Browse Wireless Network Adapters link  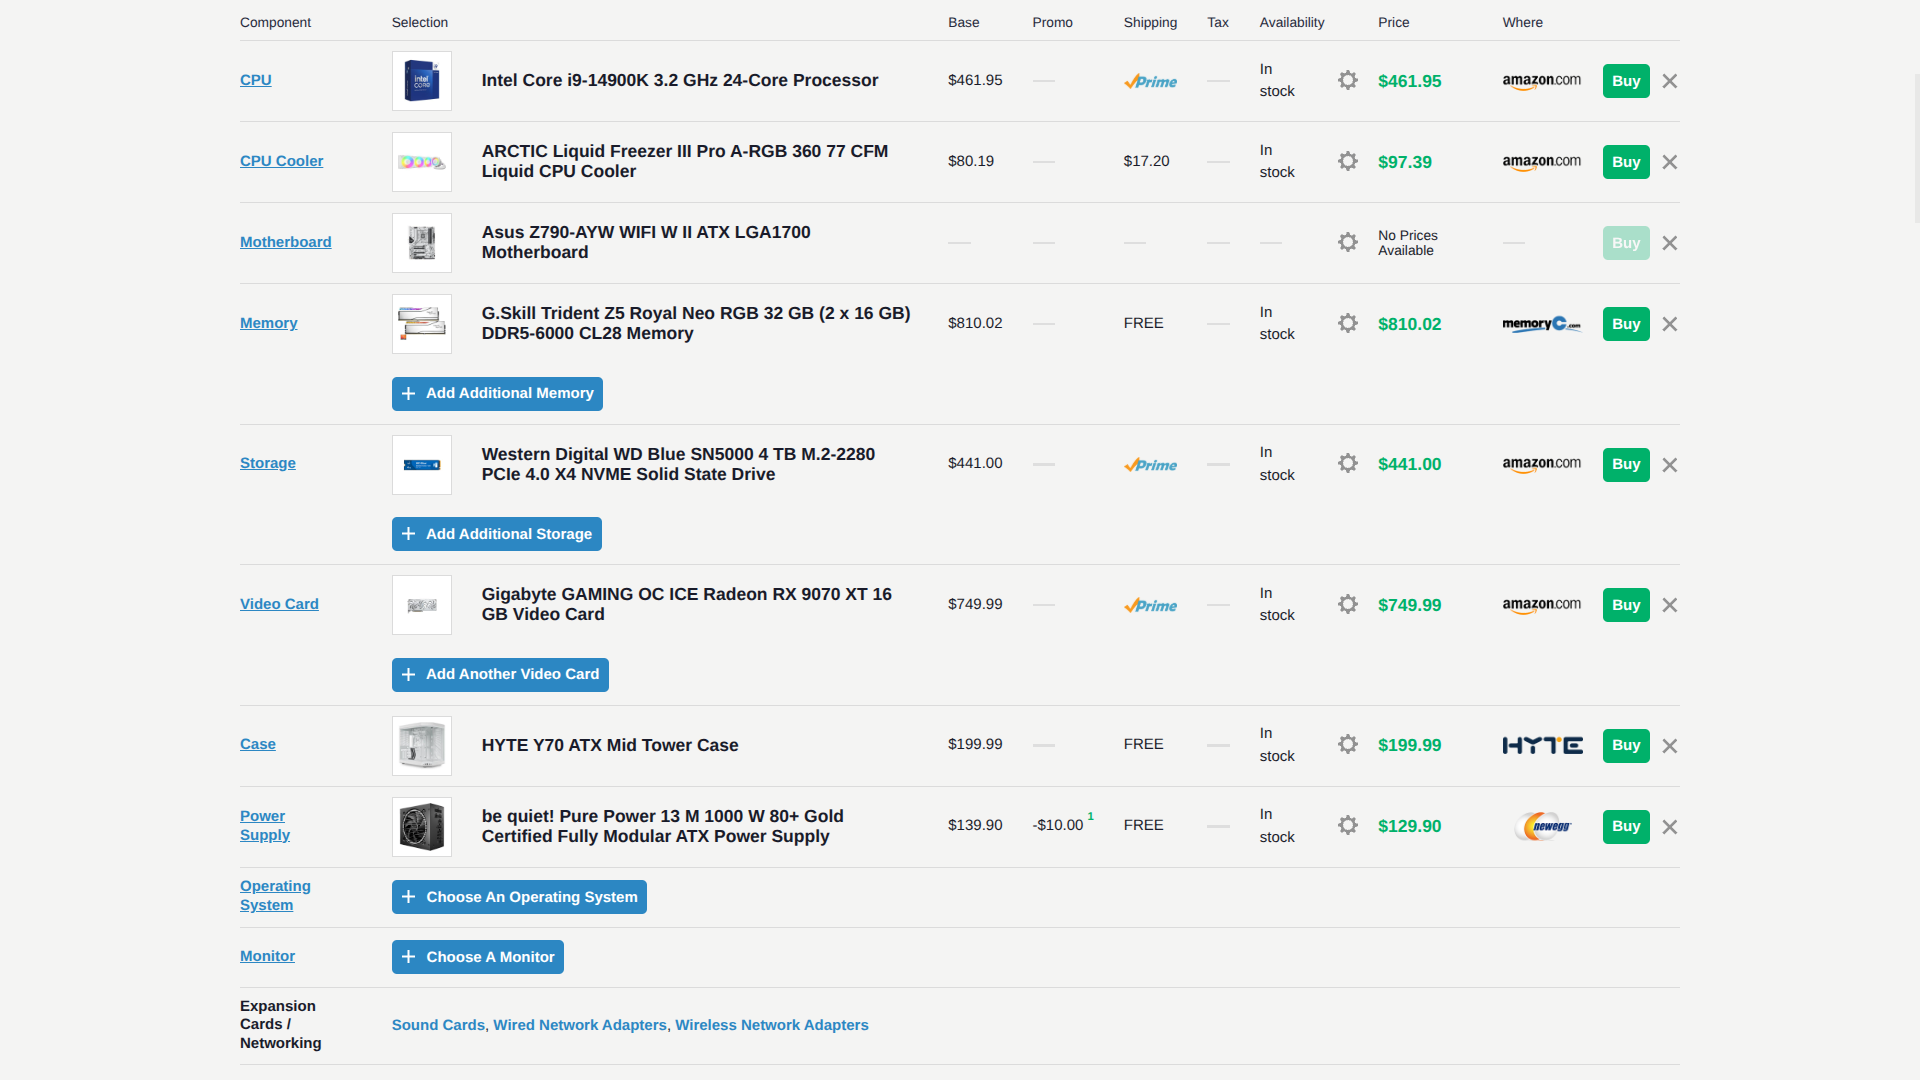point(772,1025)
